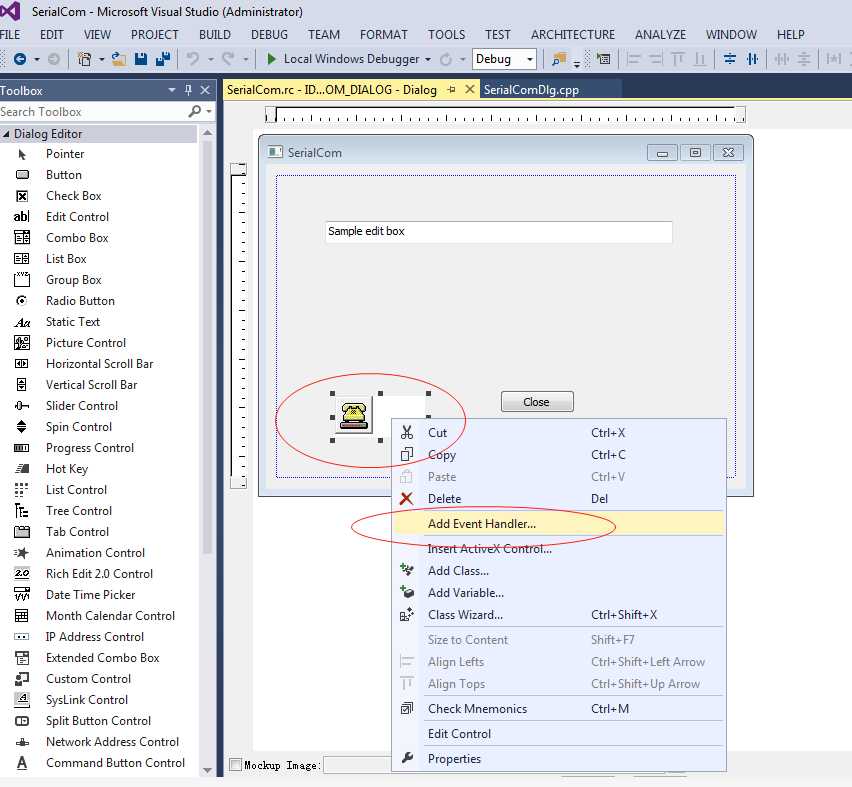
Task: Switch to SerialComDlg.cpp tab
Action: (531, 90)
